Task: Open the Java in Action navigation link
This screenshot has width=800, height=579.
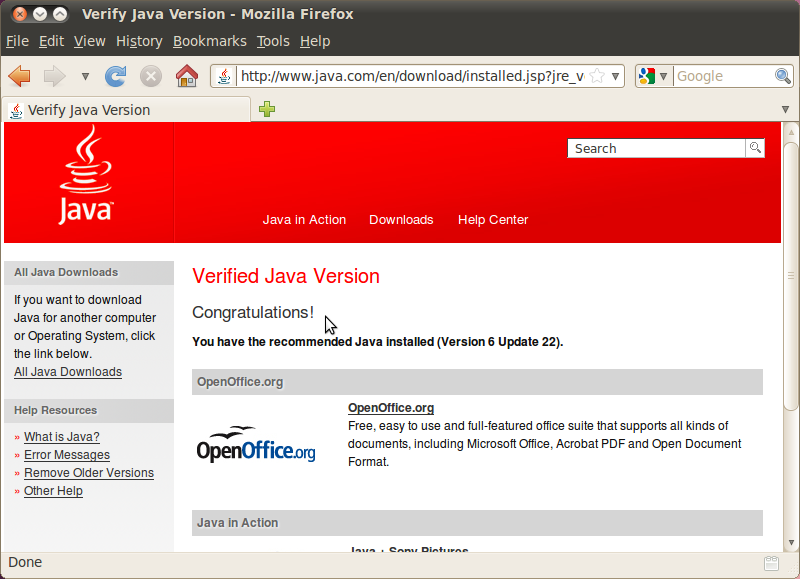Action: click(x=304, y=220)
